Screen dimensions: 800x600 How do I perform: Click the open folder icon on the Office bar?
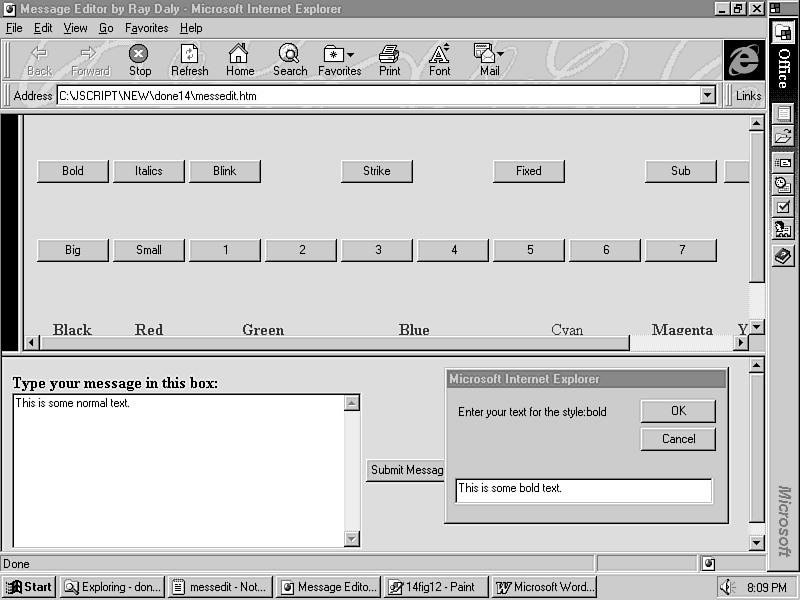coord(783,136)
